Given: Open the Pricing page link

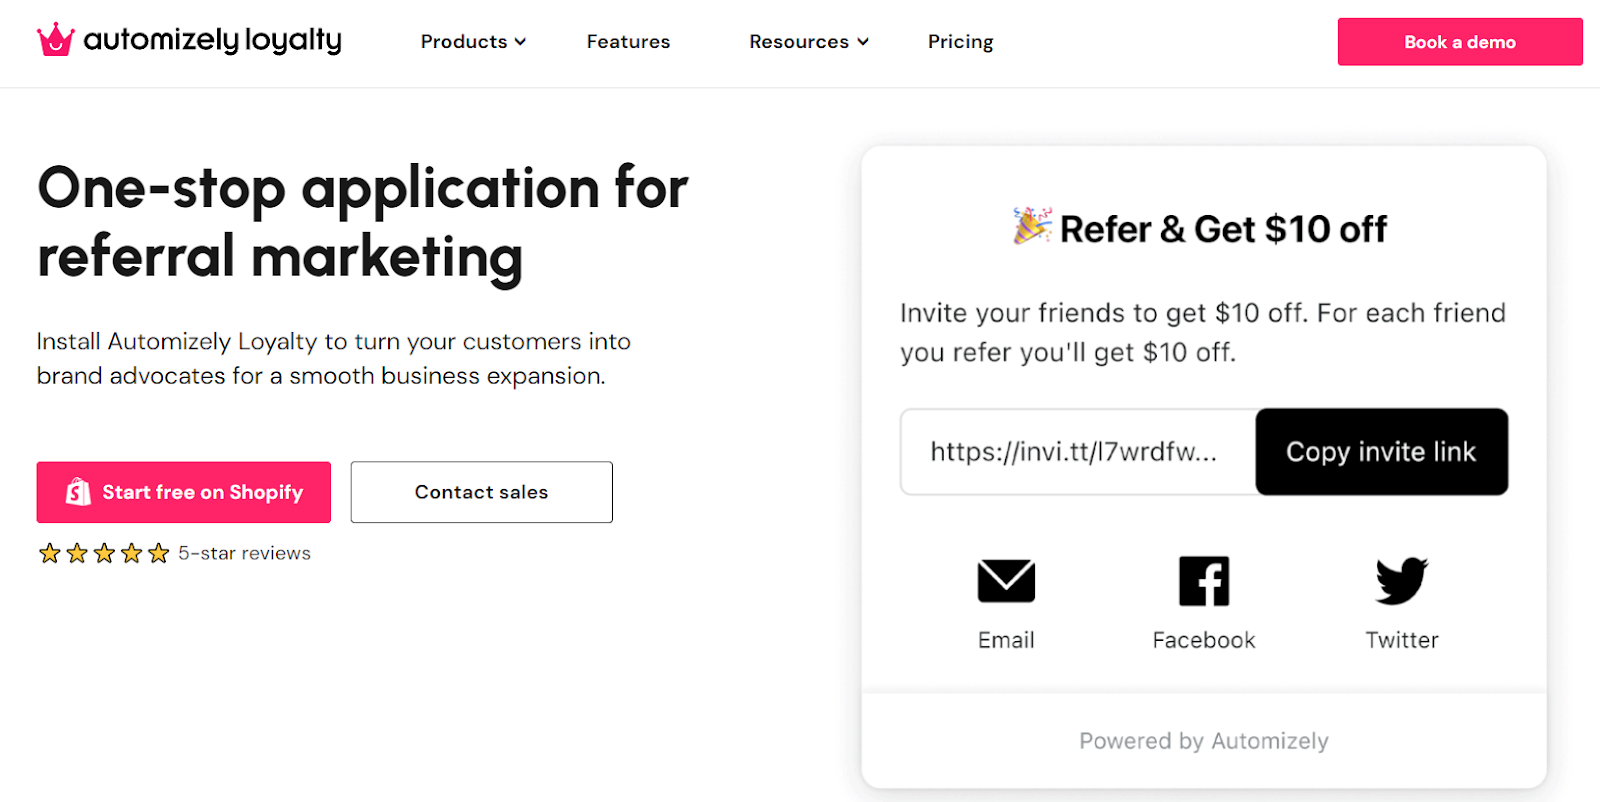Looking at the screenshot, I should point(960,42).
